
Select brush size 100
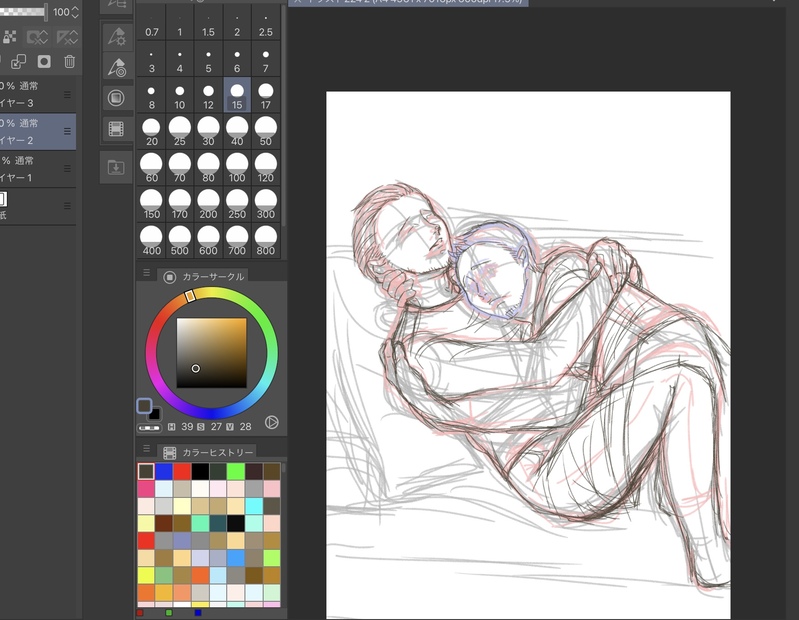point(237,168)
